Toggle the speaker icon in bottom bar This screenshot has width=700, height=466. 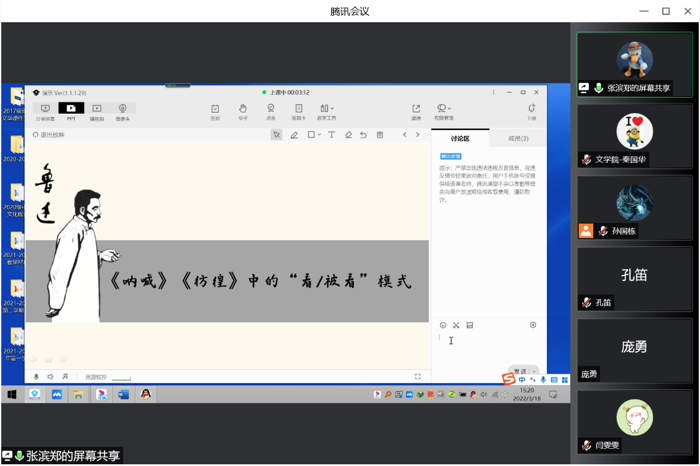click(x=51, y=377)
